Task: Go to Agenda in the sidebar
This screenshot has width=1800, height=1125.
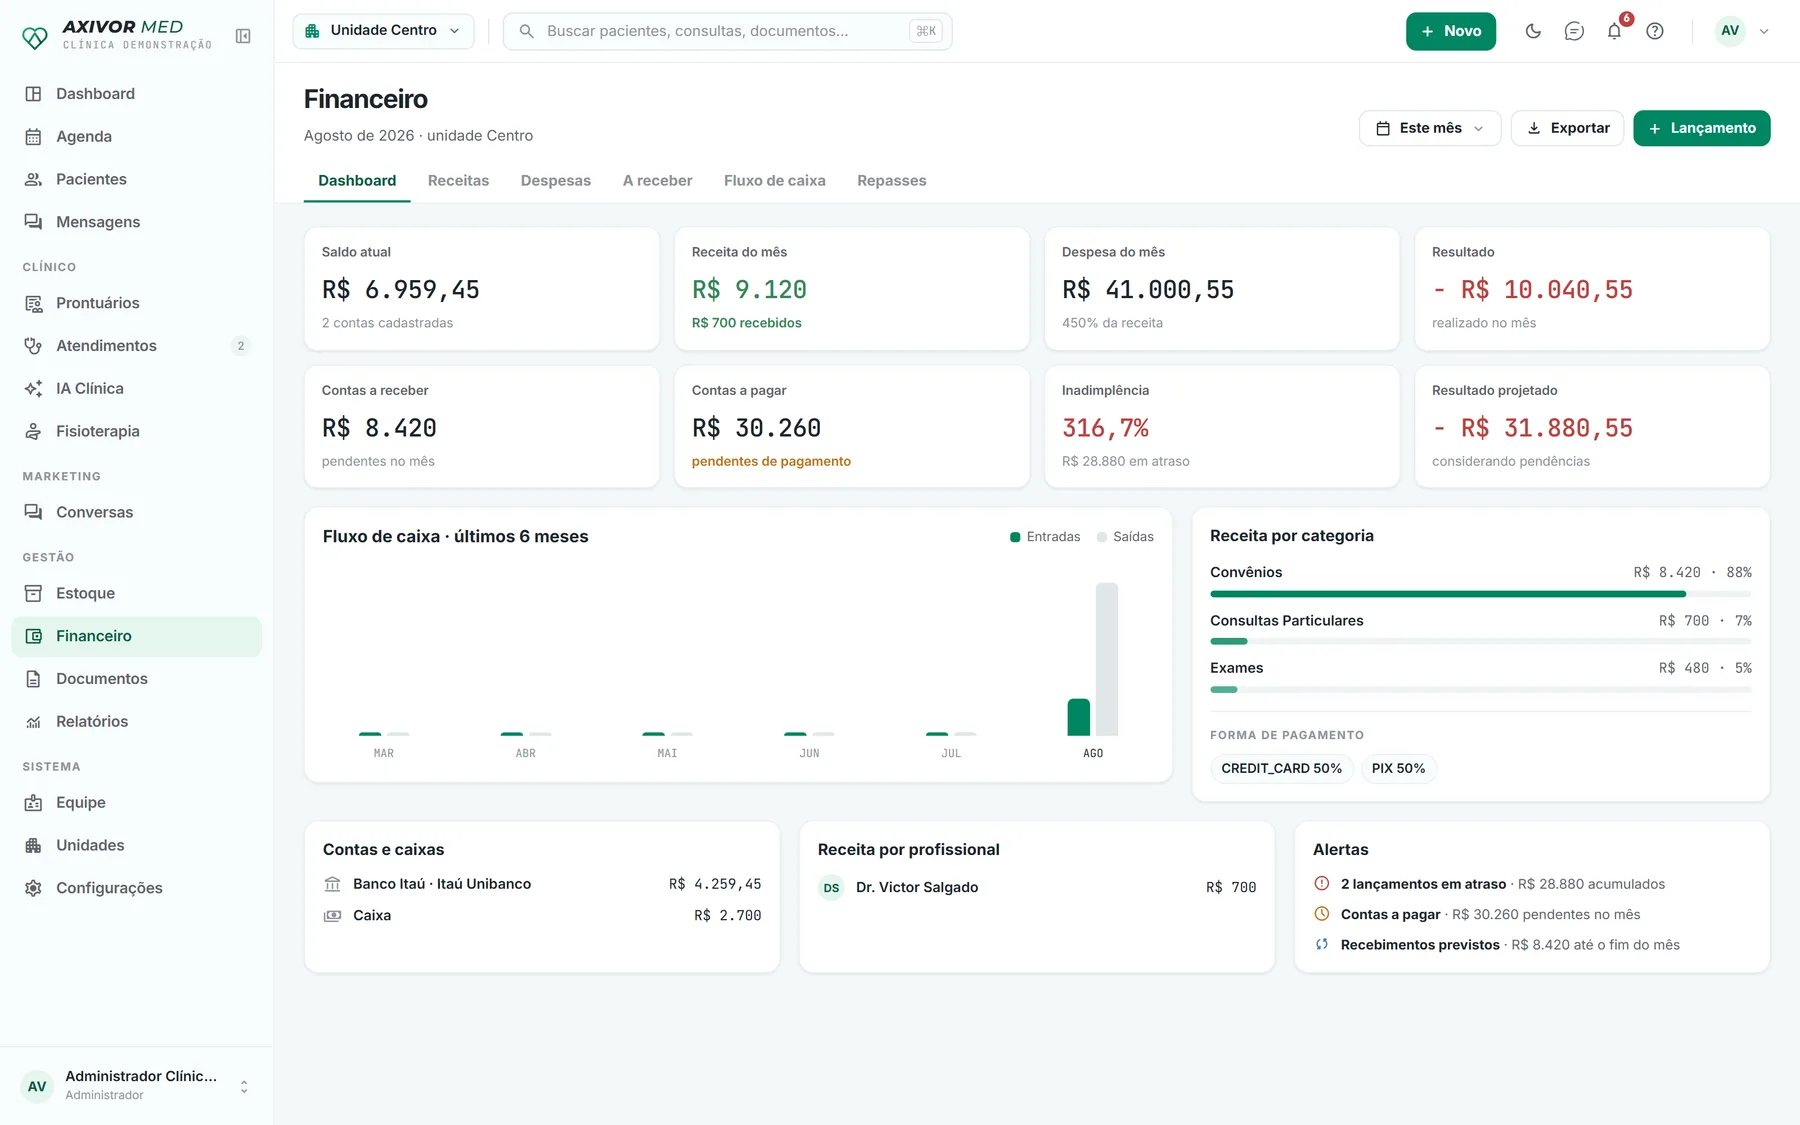Action: click(x=136, y=137)
